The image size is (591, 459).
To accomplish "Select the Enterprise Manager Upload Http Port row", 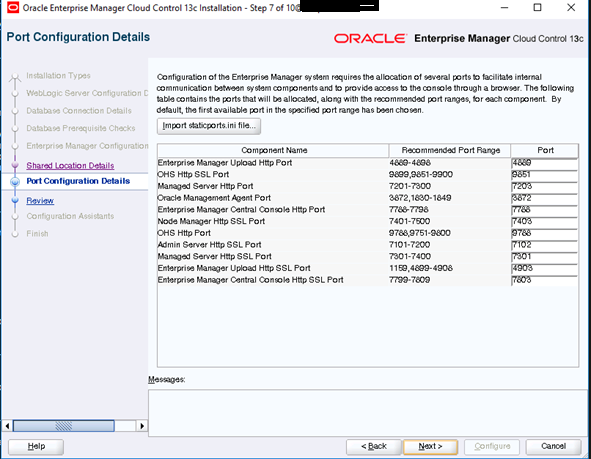I will 367,163.
